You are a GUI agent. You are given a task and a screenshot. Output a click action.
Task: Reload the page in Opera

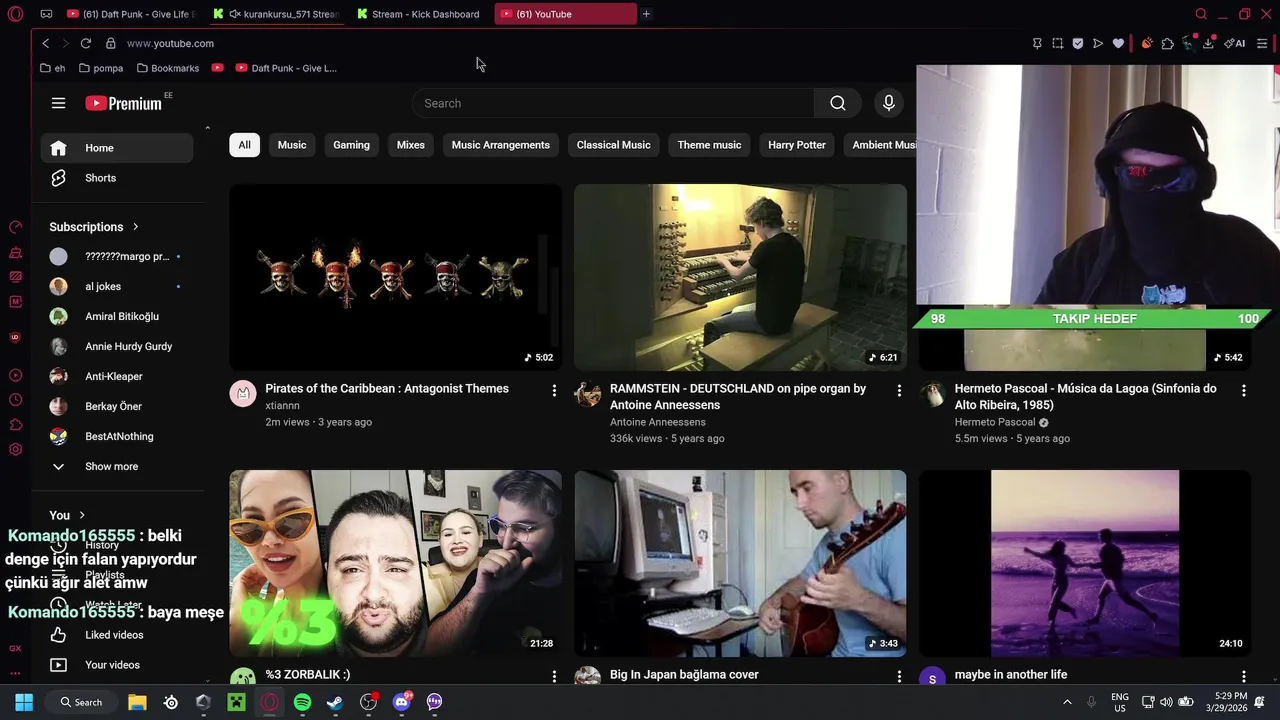(85, 43)
